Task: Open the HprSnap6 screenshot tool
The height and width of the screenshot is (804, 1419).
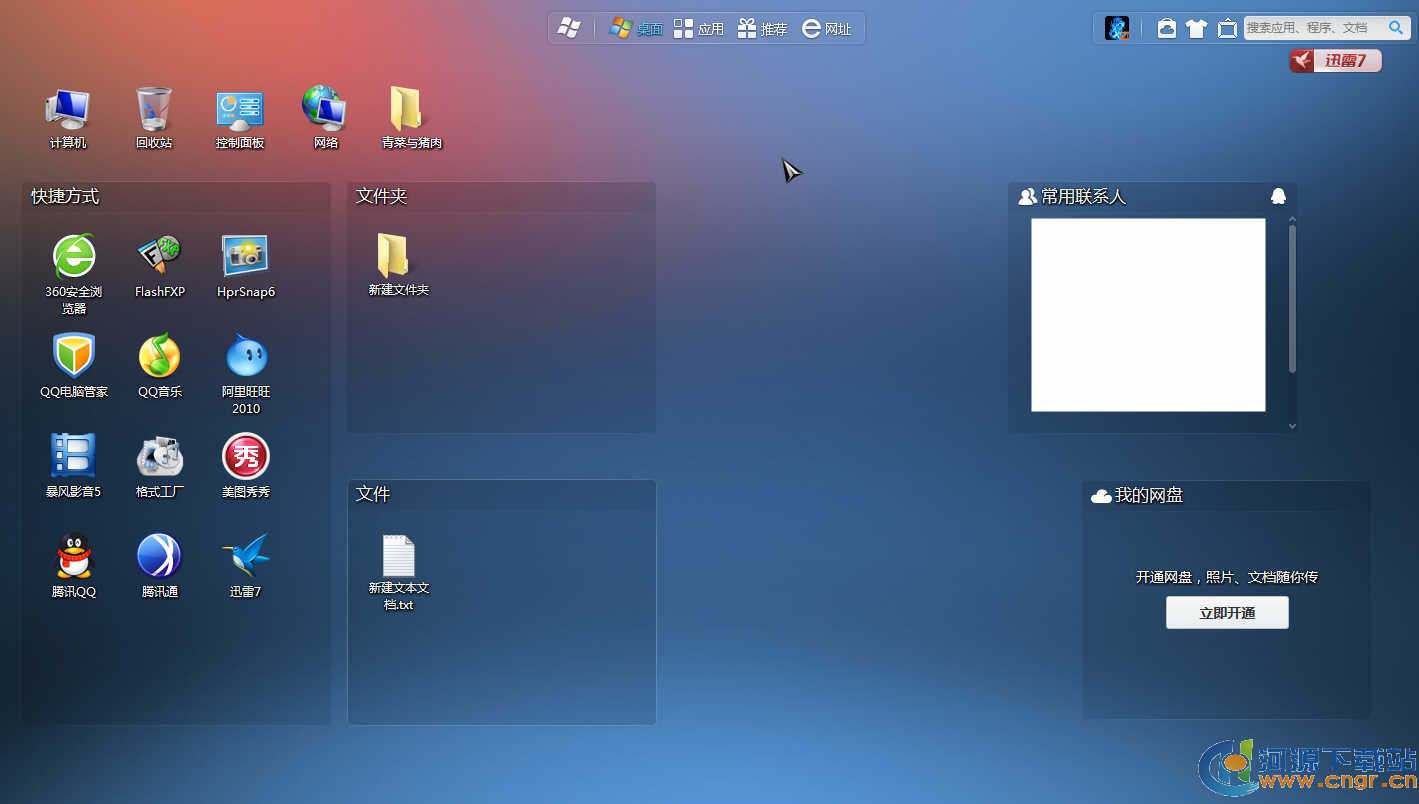Action: 245,258
